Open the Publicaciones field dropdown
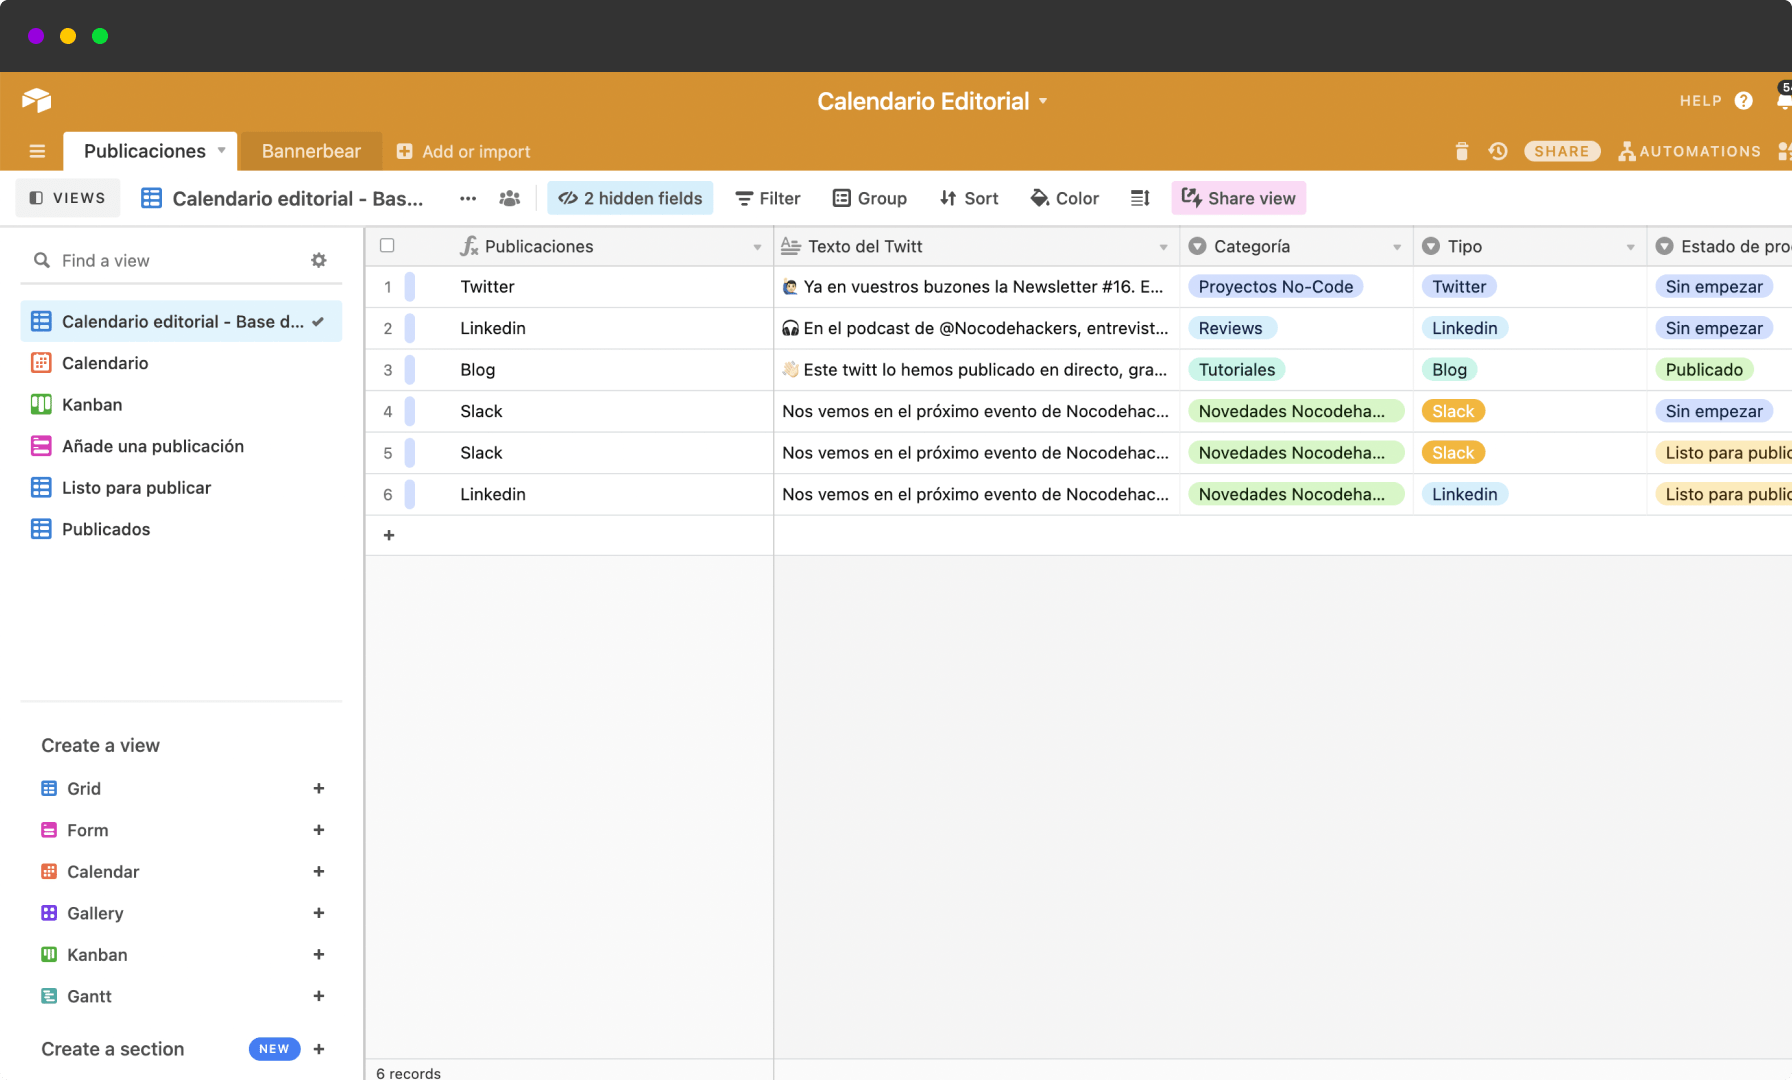This screenshot has height=1080, width=1792. click(x=757, y=246)
